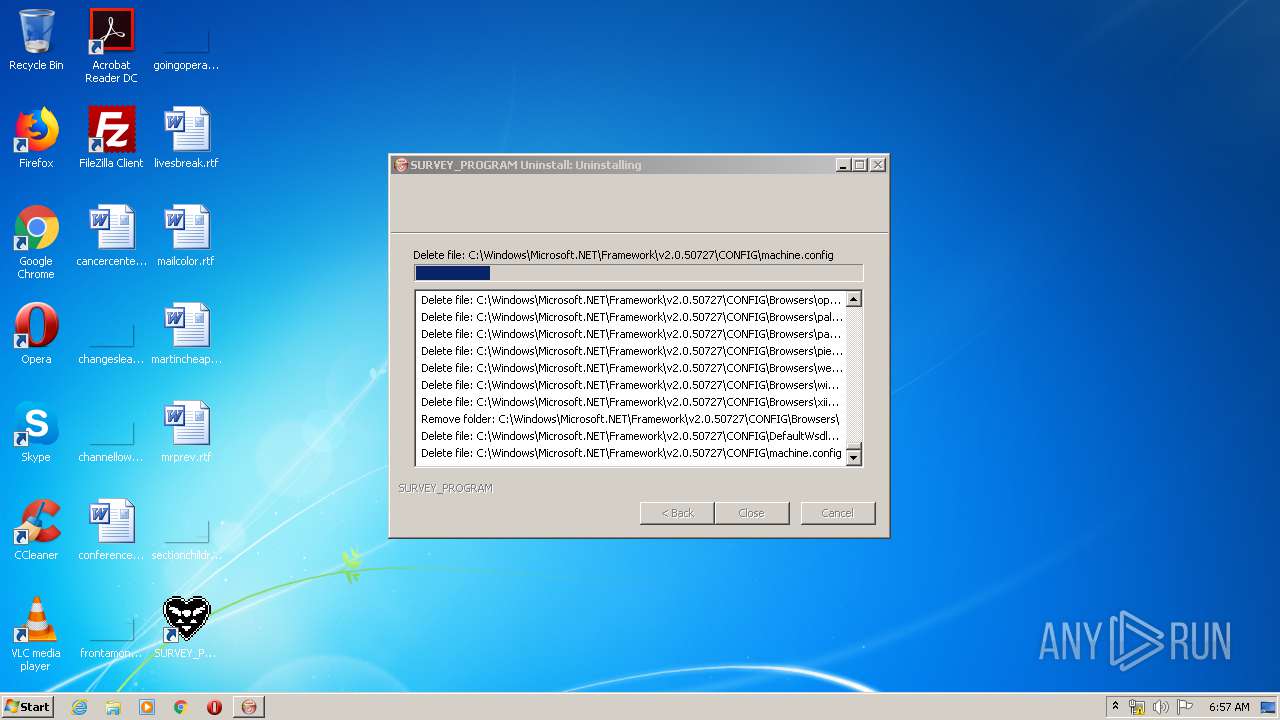
Task: Click the uninstaller title bar icon
Action: coord(401,165)
